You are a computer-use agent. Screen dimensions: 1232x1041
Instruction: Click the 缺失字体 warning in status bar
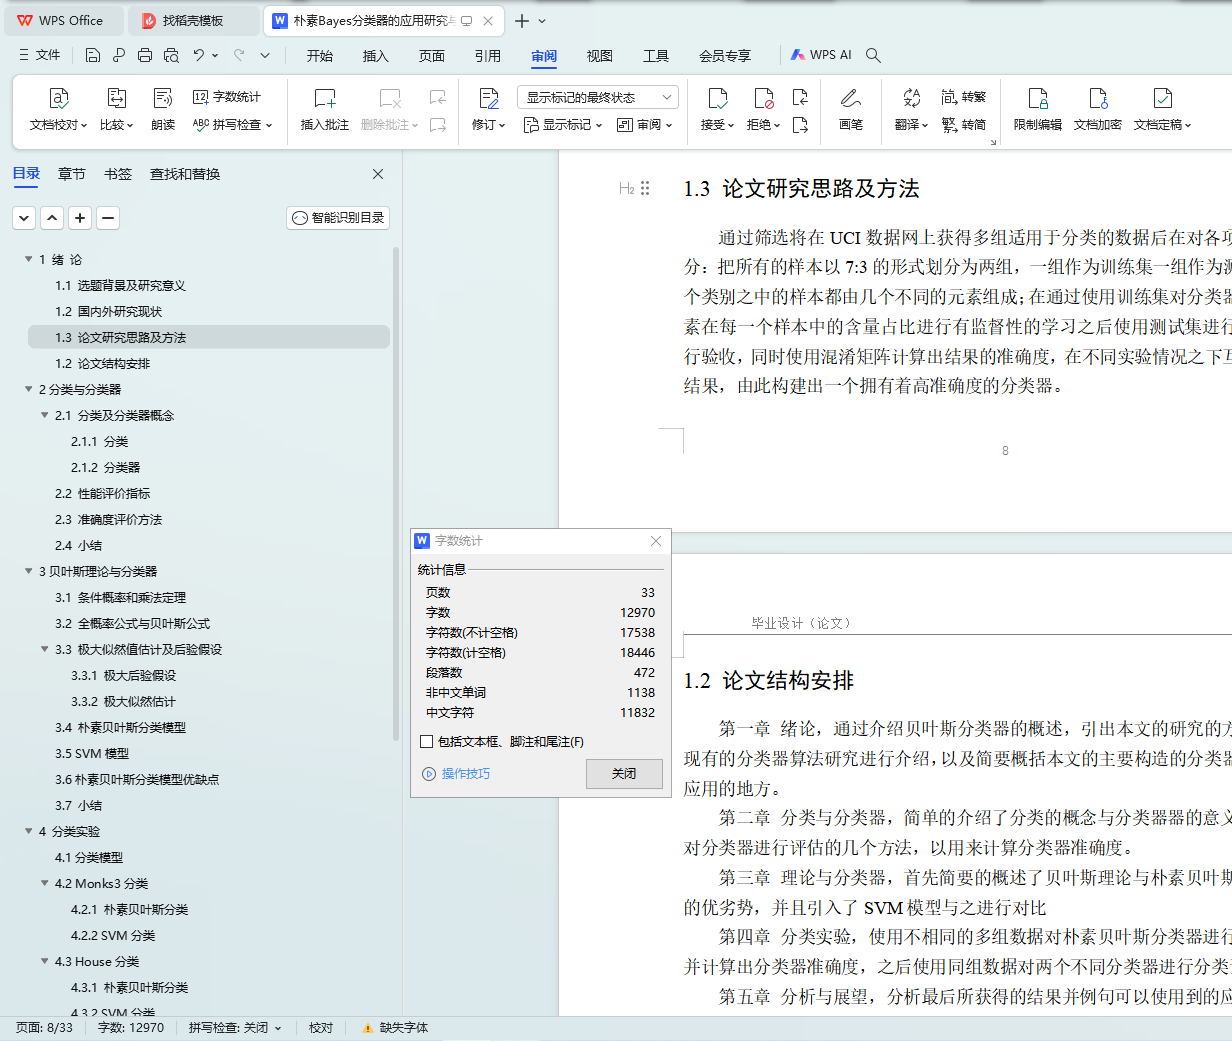pyautogui.click(x=395, y=1028)
